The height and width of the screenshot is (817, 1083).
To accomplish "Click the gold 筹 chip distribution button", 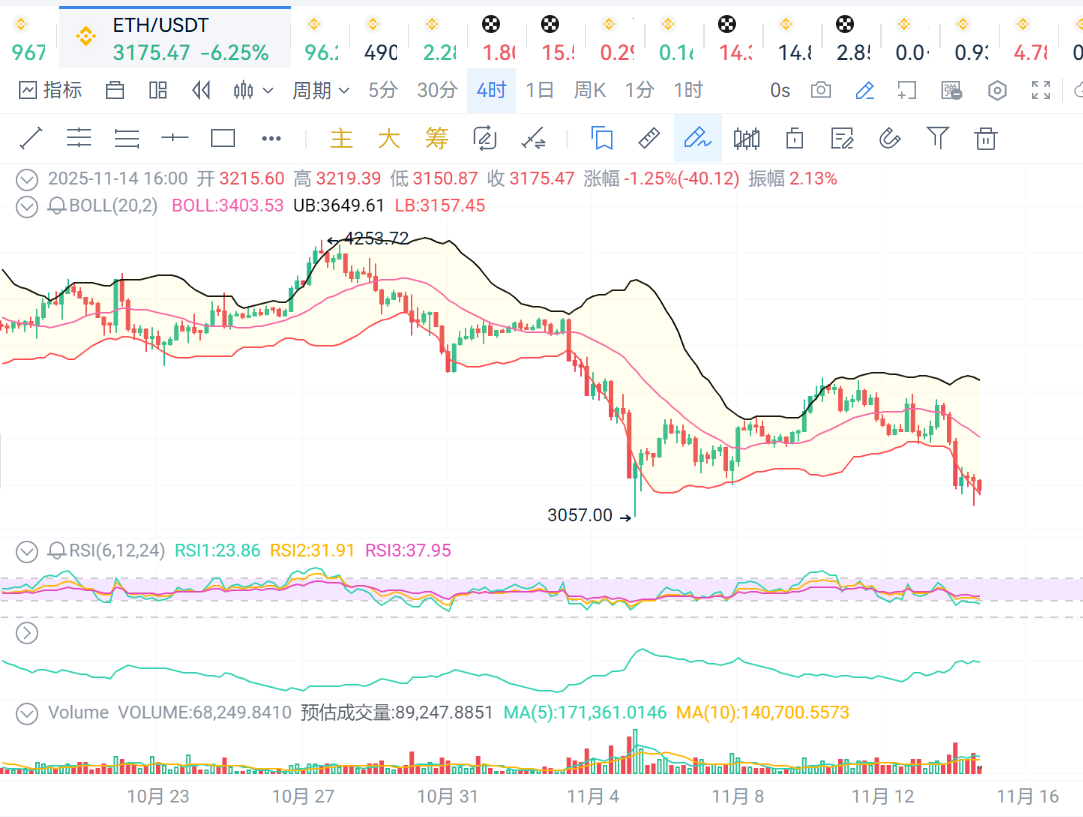I will (x=436, y=138).
